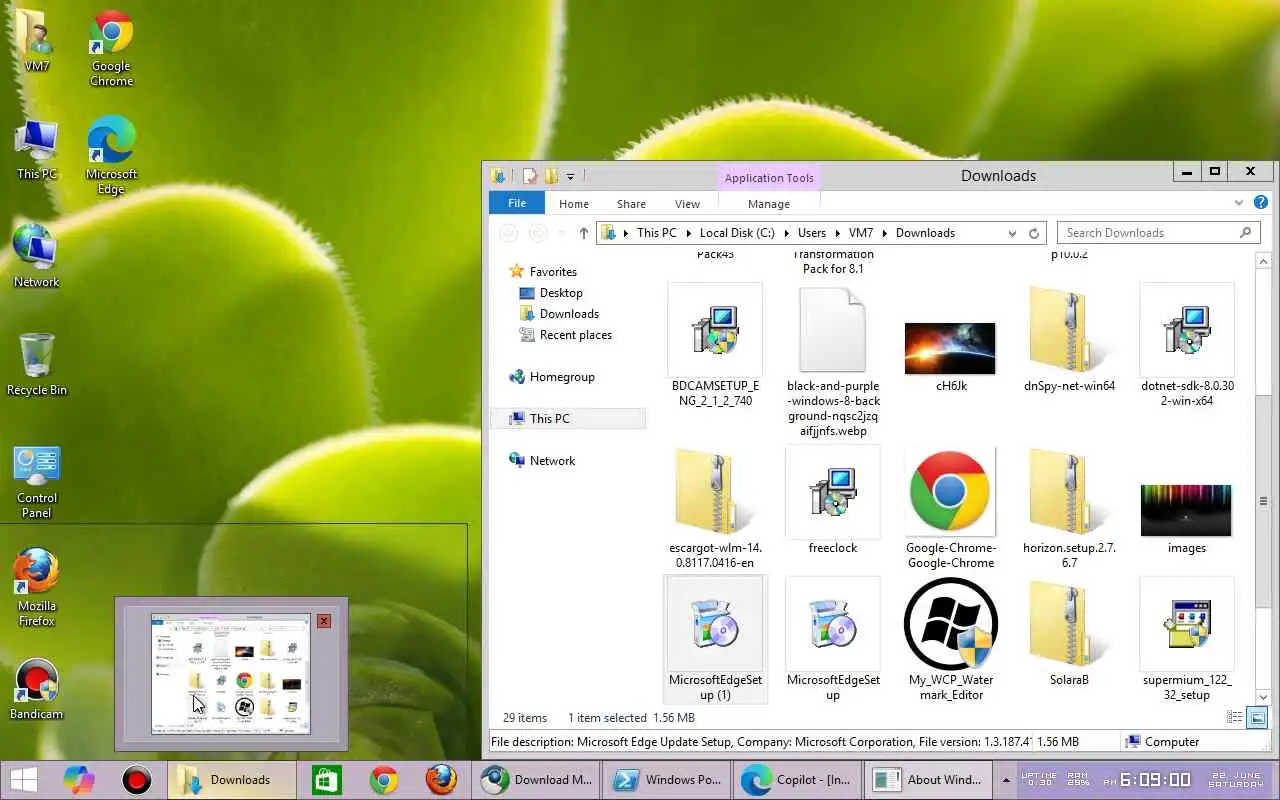Select the freeclock installer file
This screenshot has width=1280, height=800.
(833, 500)
